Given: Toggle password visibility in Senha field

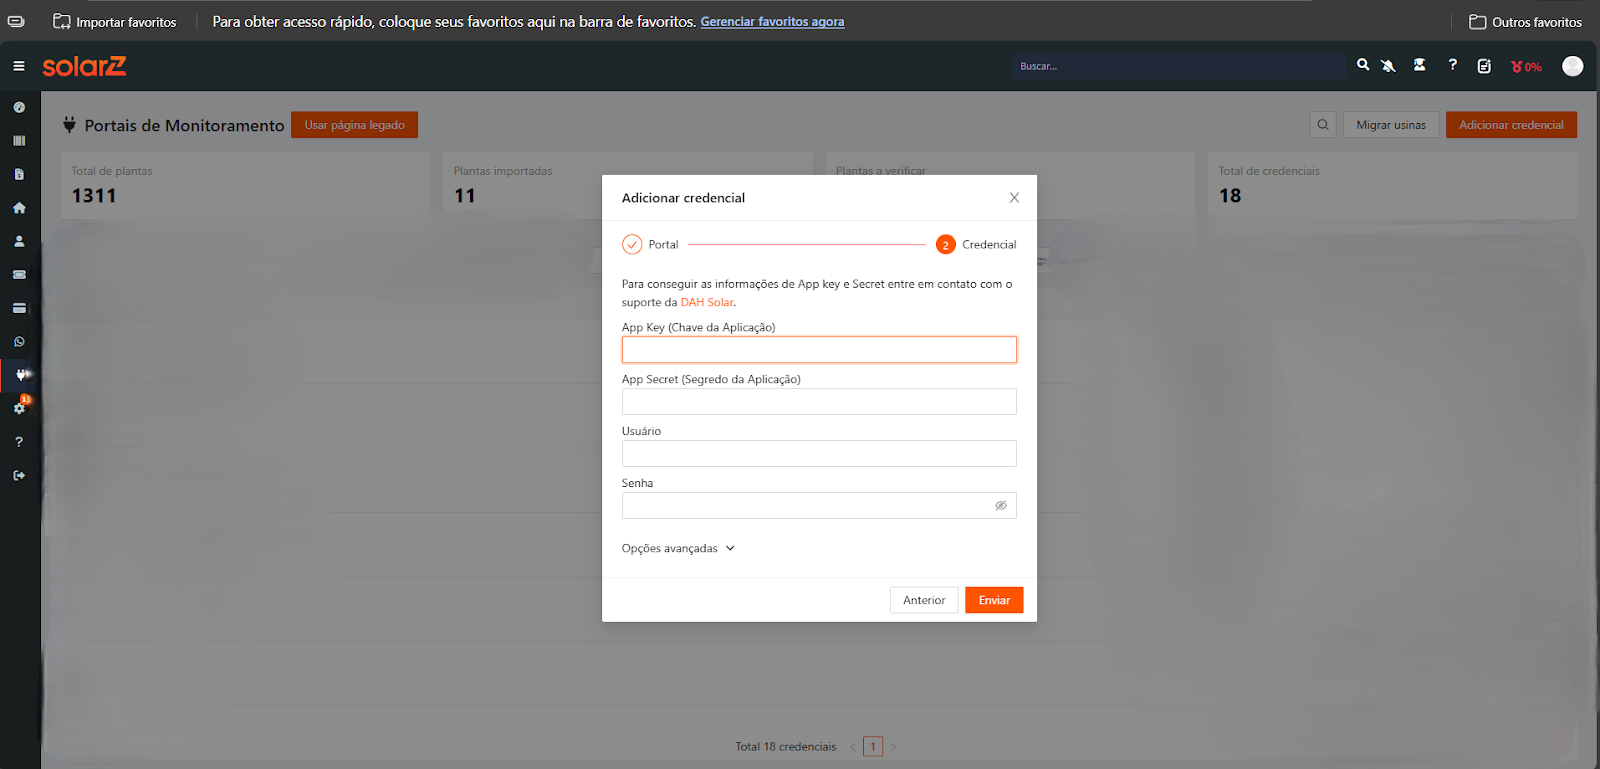Looking at the screenshot, I should [1000, 506].
